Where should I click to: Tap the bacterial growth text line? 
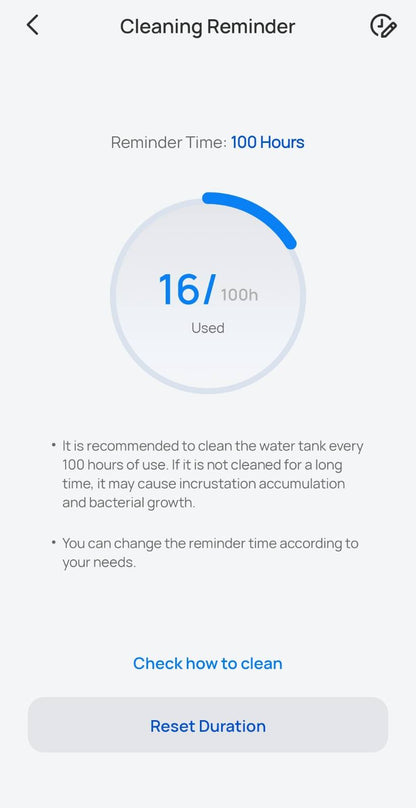click(x=129, y=503)
